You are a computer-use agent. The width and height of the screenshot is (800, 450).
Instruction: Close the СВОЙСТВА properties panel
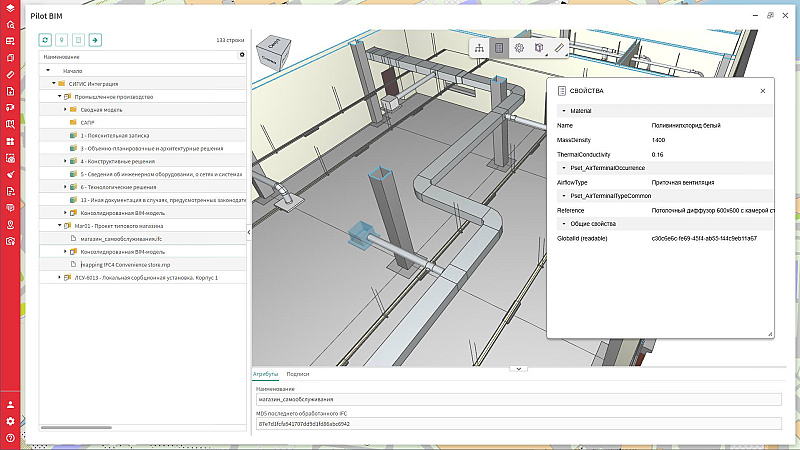(763, 90)
